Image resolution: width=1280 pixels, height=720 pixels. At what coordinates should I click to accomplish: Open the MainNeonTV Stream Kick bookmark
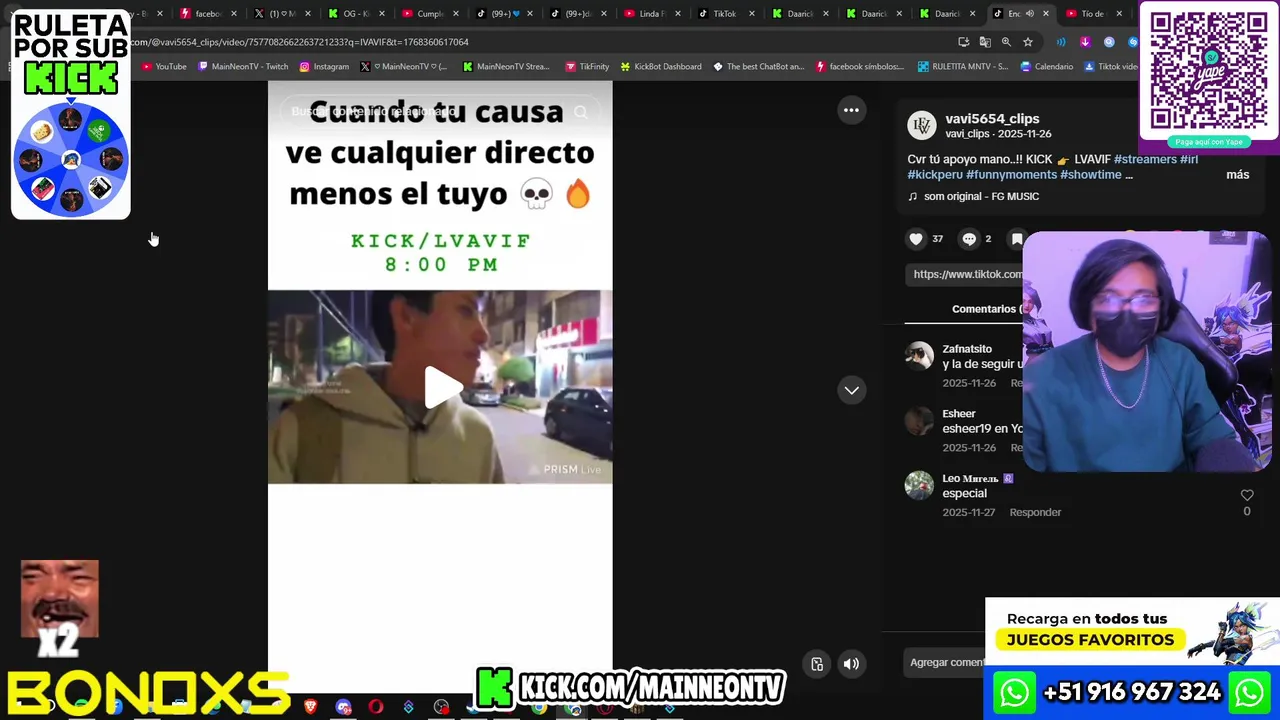click(506, 67)
